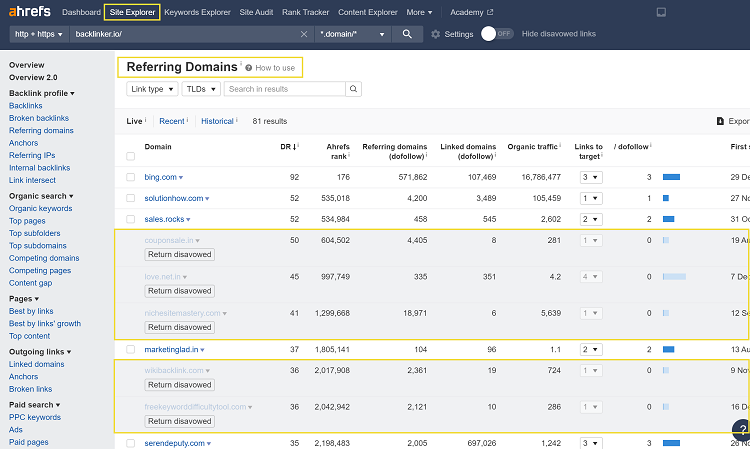Toggle Hide disavowed links switch

pyautogui.click(x=497, y=33)
